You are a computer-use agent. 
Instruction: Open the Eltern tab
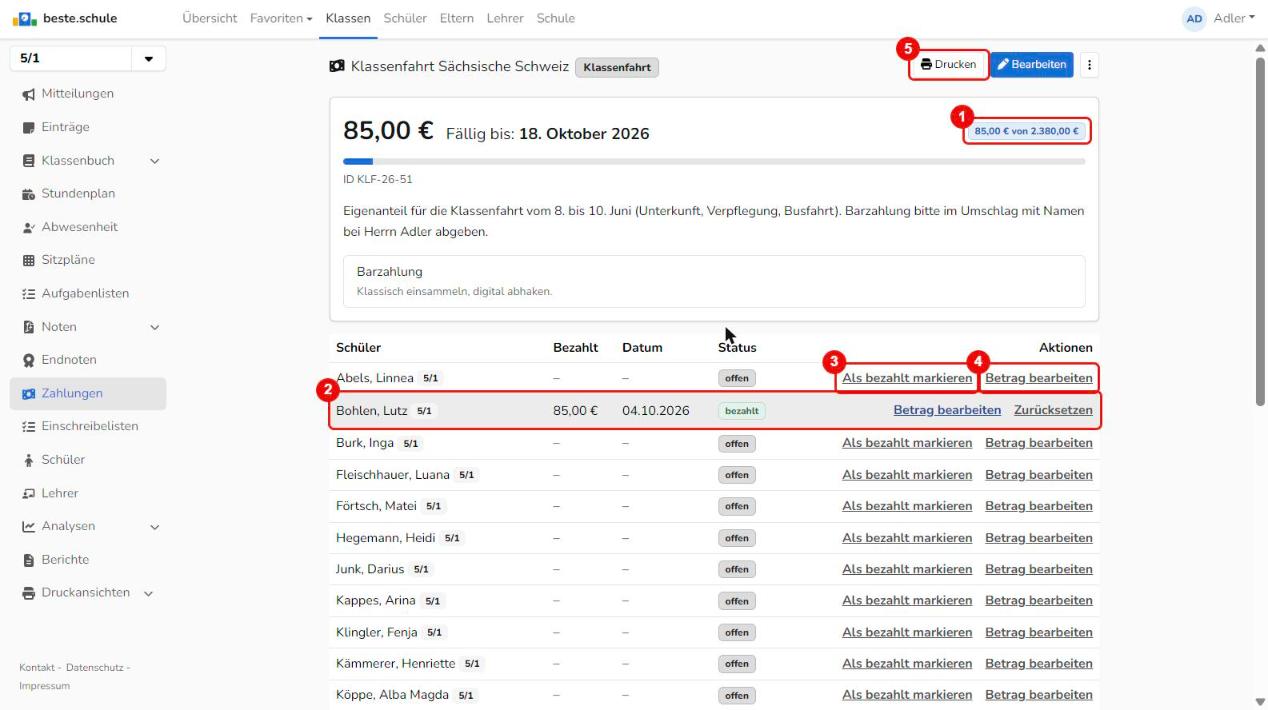(457, 18)
